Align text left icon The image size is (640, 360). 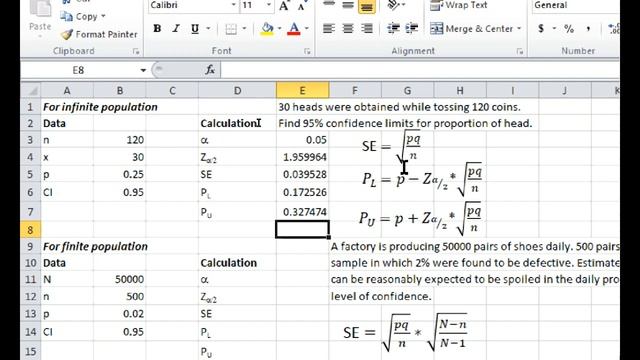[329, 29]
